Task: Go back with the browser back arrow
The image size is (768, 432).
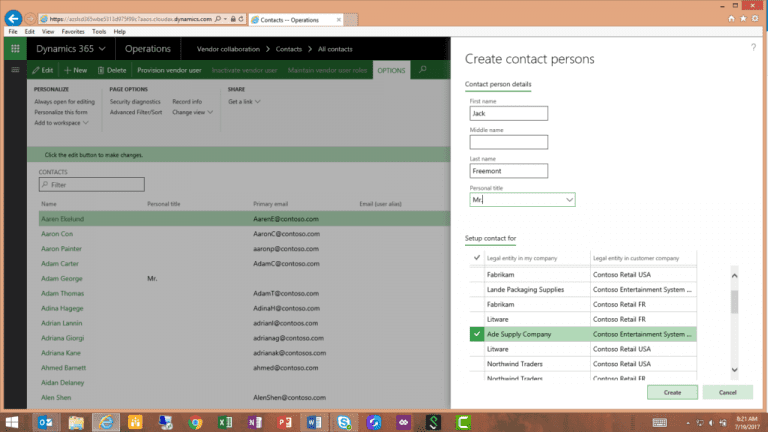Action: click(x=13, y=19)
